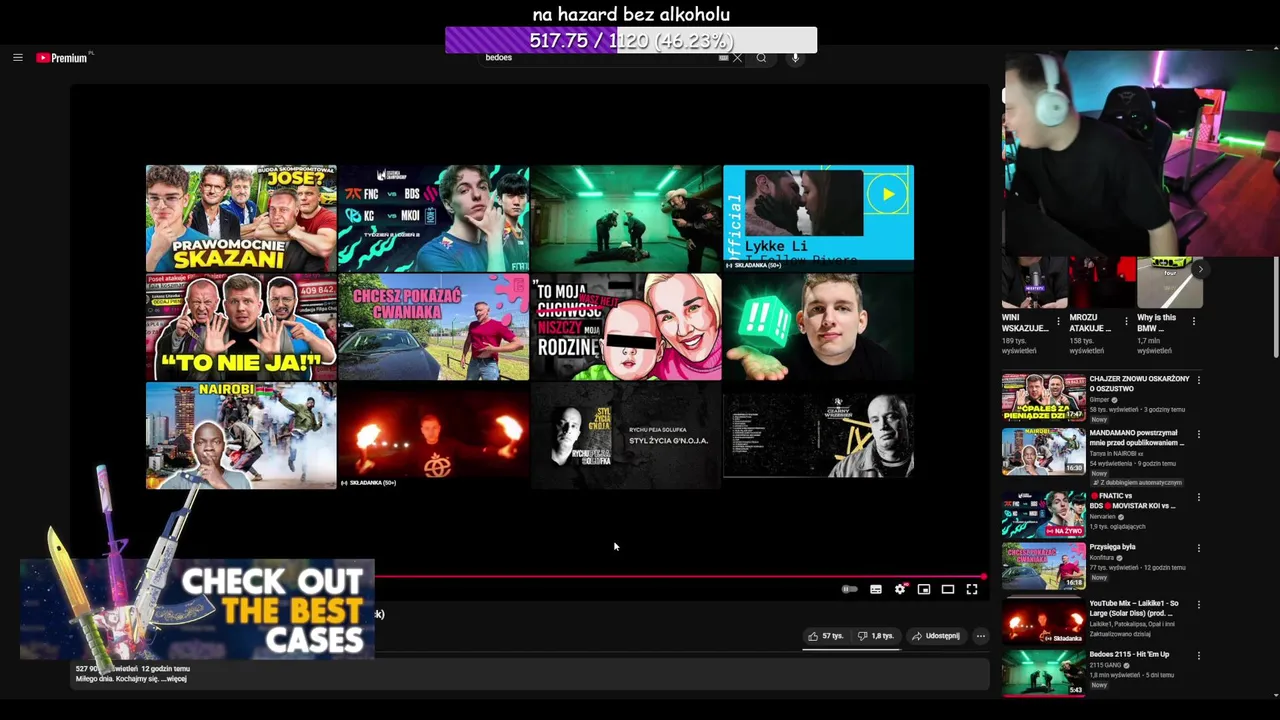1280x720 pixels.
Task: Open the on-screen keyboard icon in search
Action: pyautogui.click(x=723, y=58)
